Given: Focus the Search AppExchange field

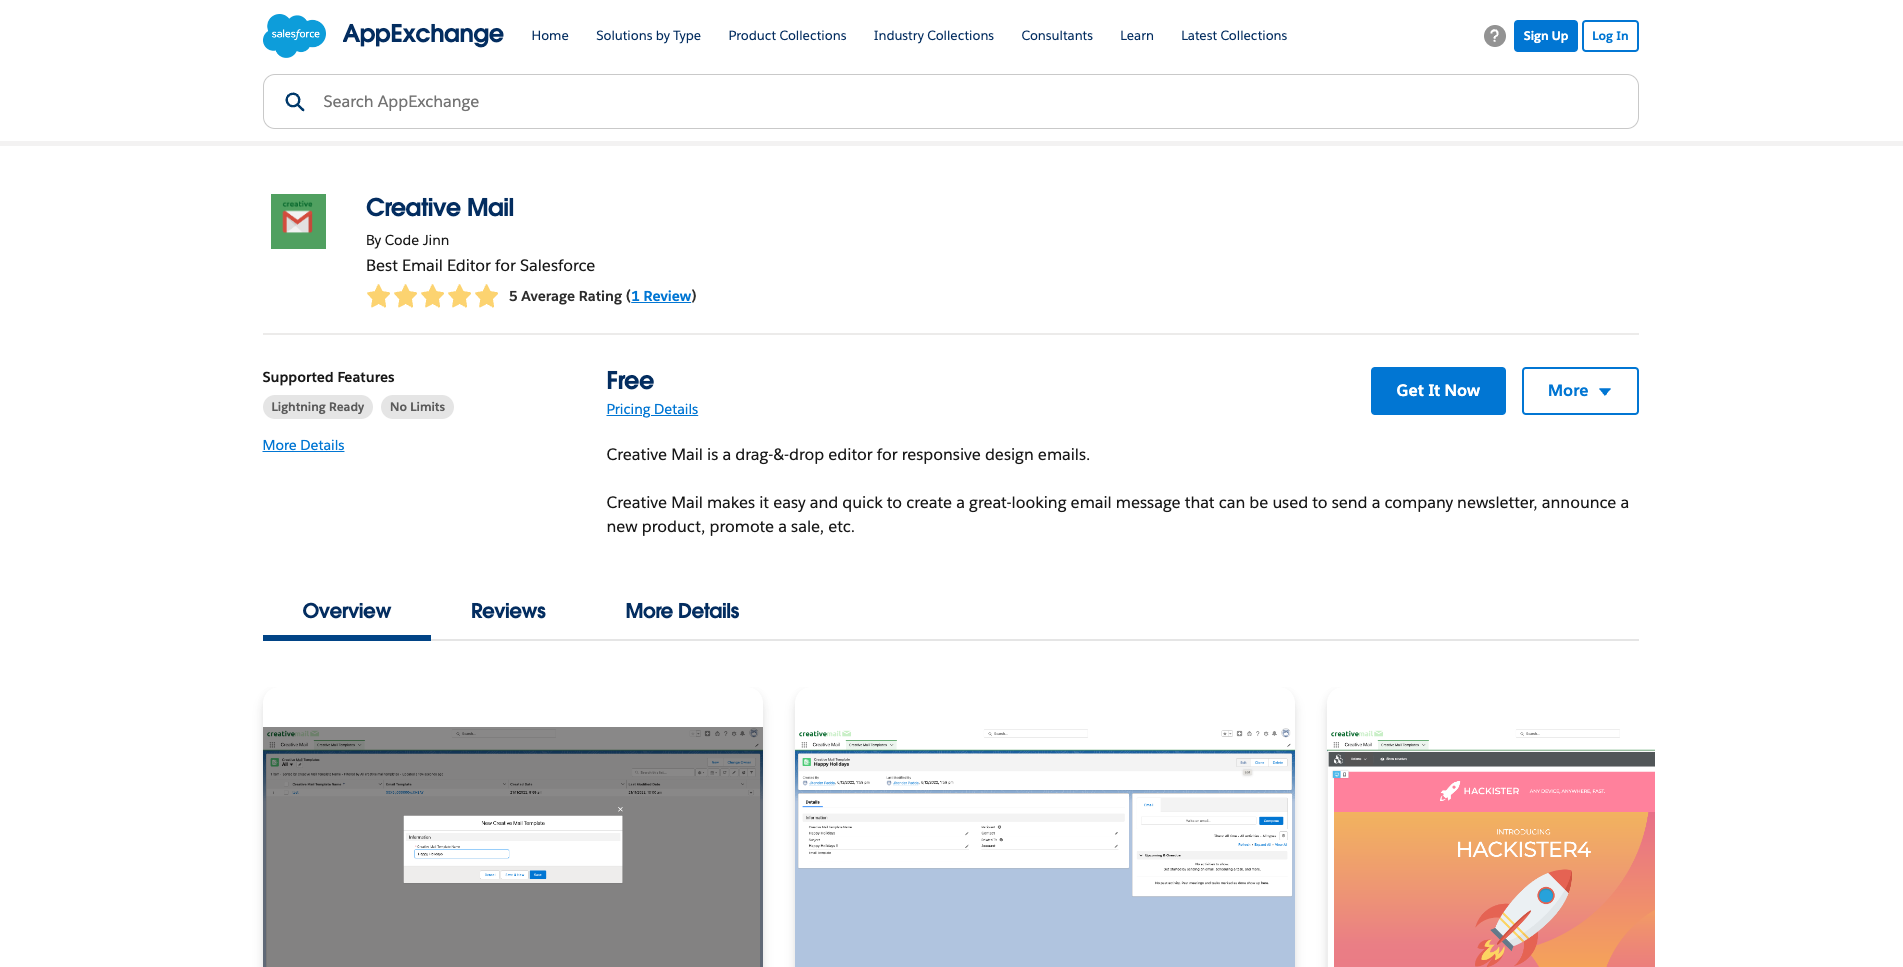Looking at the screenshot, I should 950,102.
